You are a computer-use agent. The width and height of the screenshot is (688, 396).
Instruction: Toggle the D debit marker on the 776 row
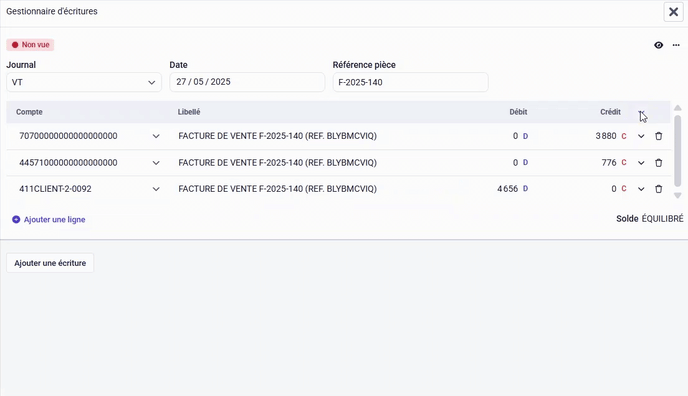[525, 162]
